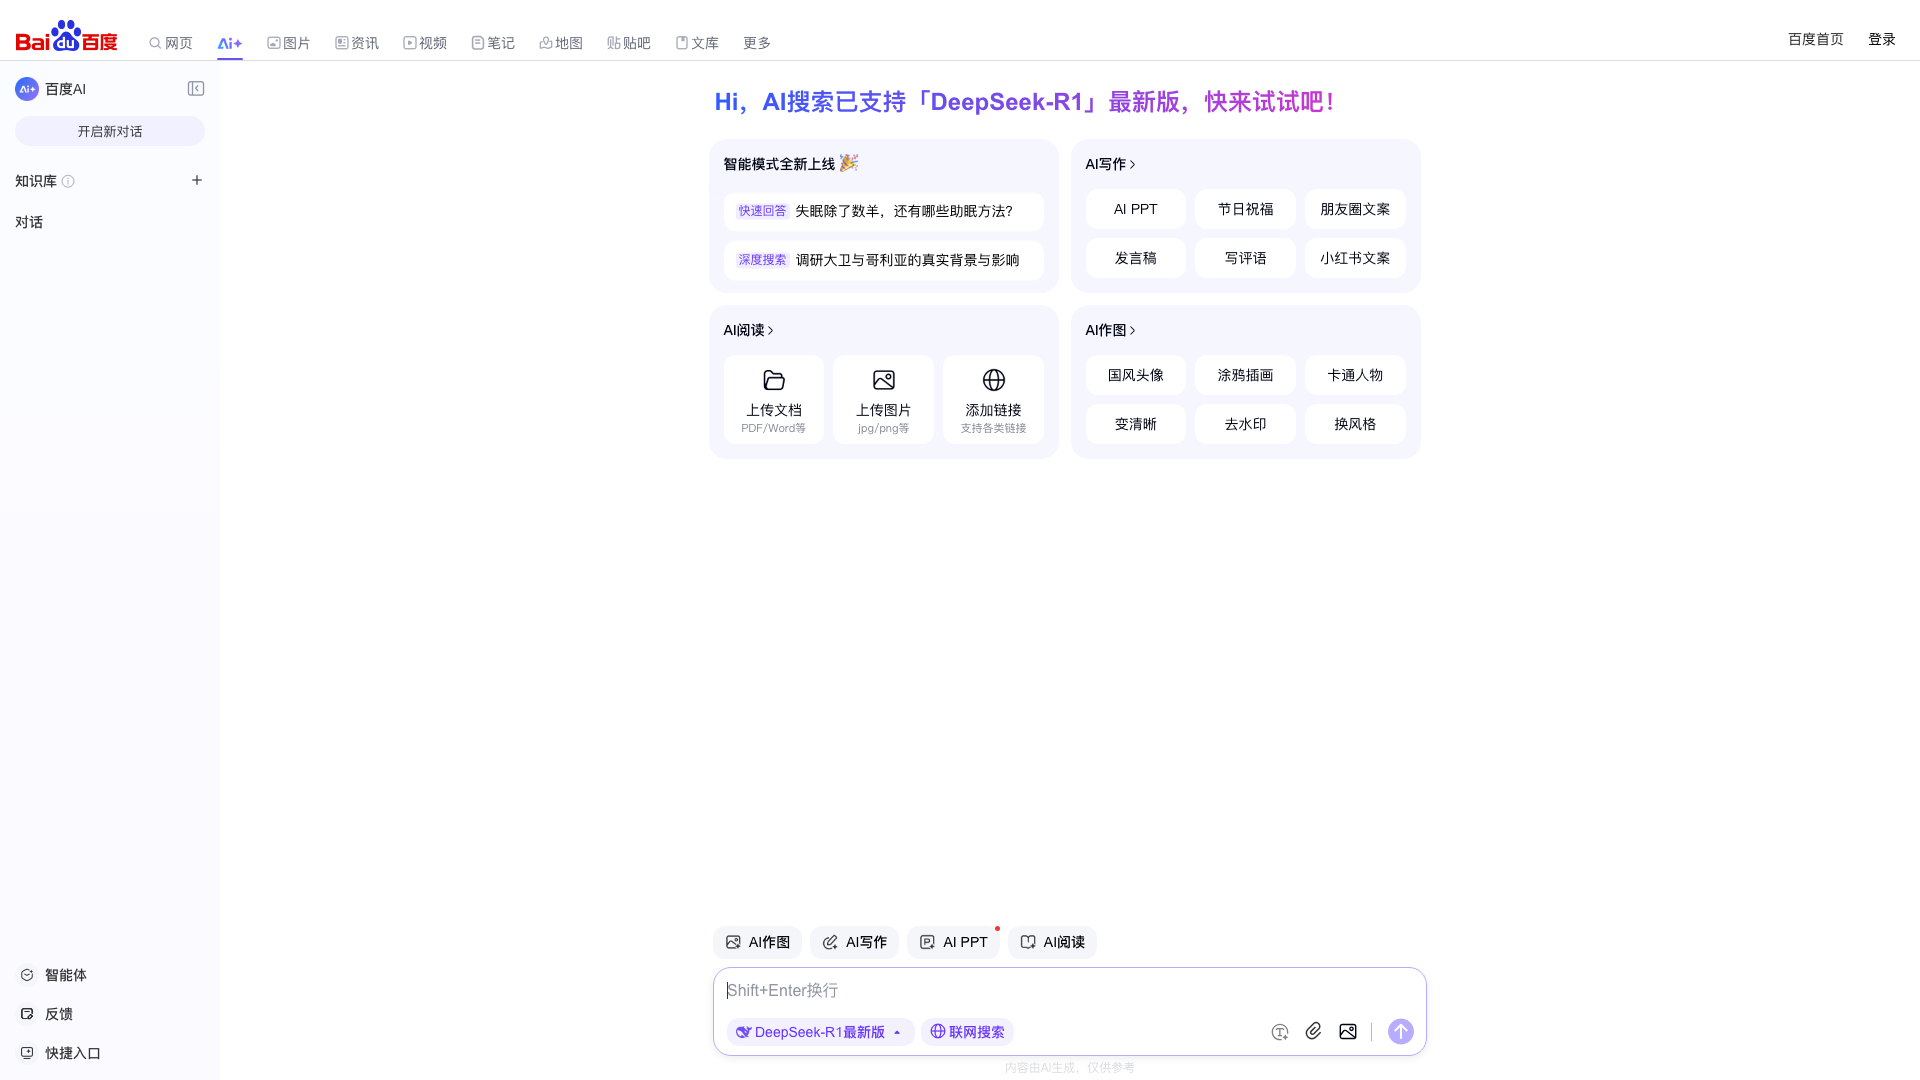1920x1080 pixels.
Task: Add a new knowledge base with plus icon
Action: pyautogui.click(x=197, y=180)
